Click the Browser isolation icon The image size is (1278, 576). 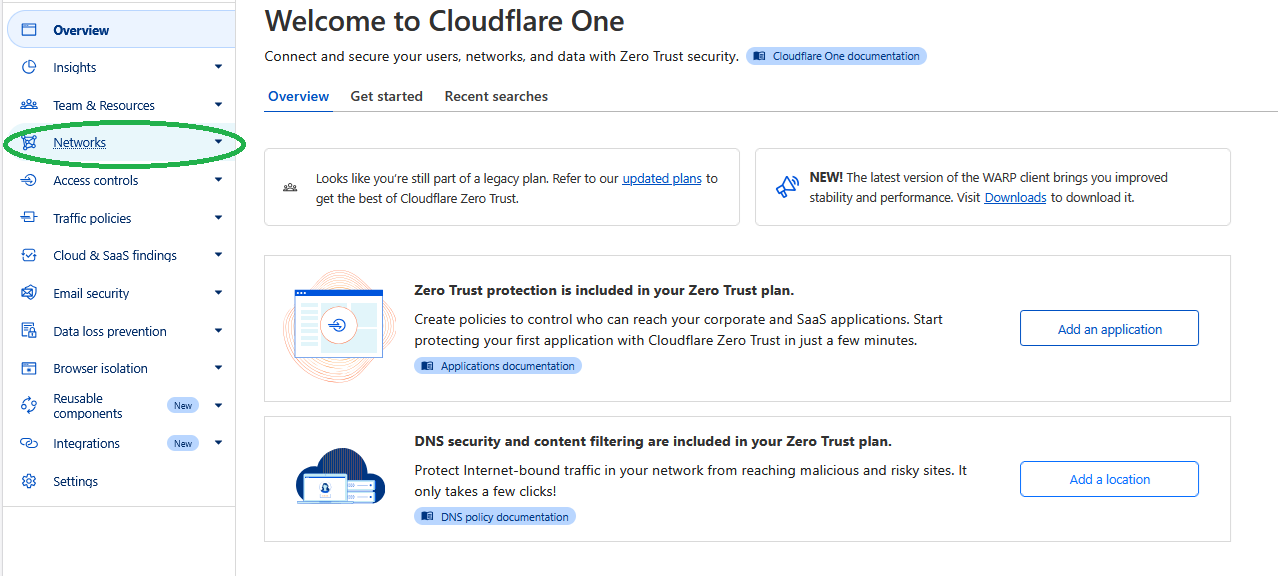(29, 368)
